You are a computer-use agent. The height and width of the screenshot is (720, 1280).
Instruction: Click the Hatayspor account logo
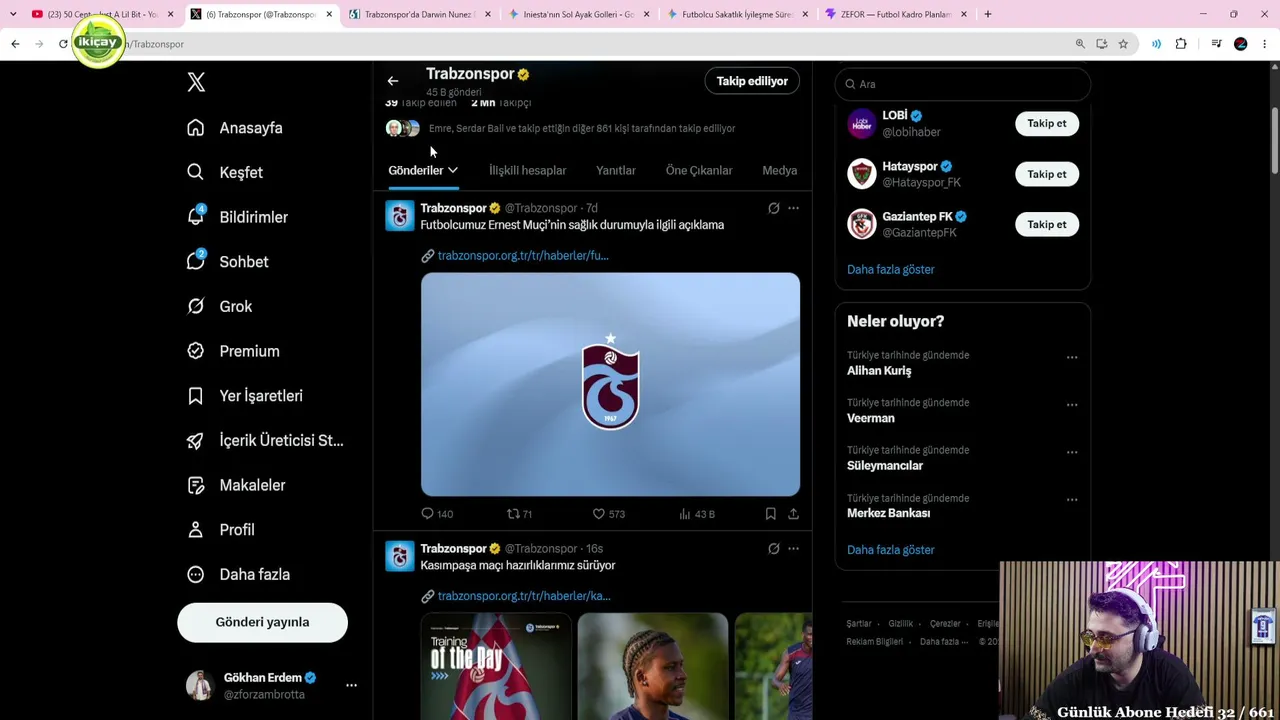point(862,174)
